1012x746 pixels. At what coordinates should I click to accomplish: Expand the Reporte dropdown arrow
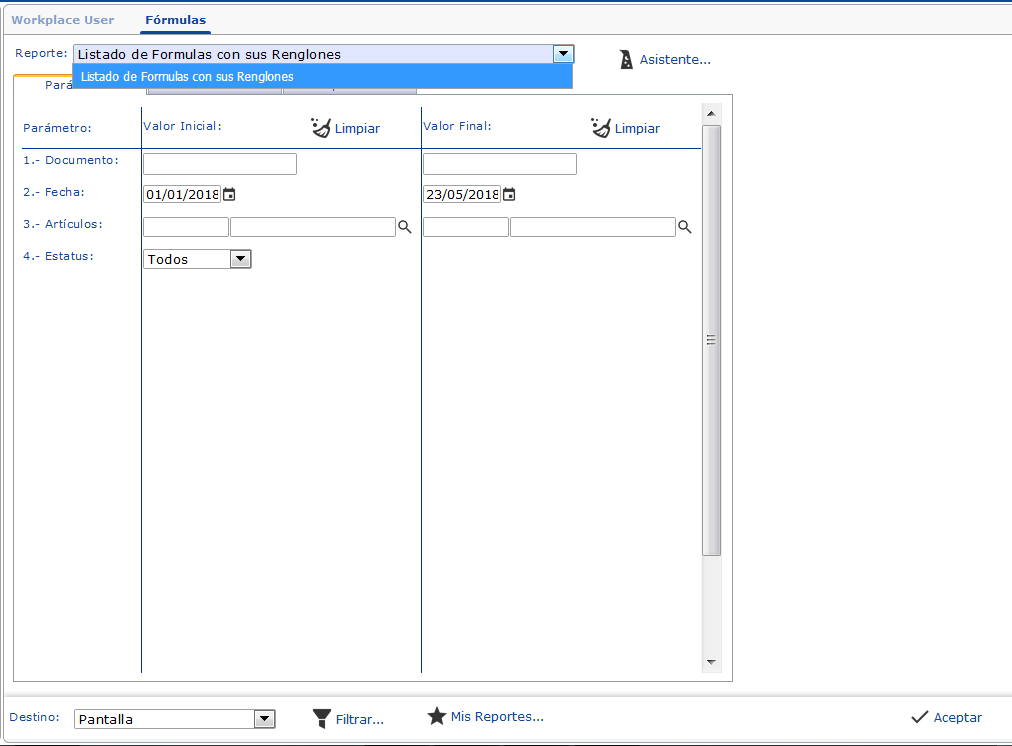[564, 54]
